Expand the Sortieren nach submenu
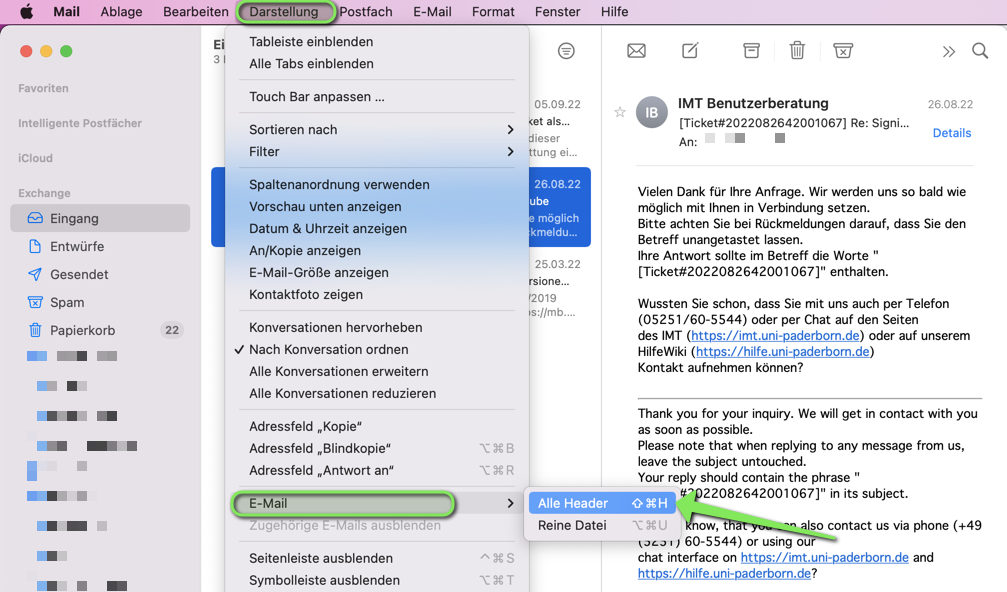1007x592 pixels. tap(377, 130)
